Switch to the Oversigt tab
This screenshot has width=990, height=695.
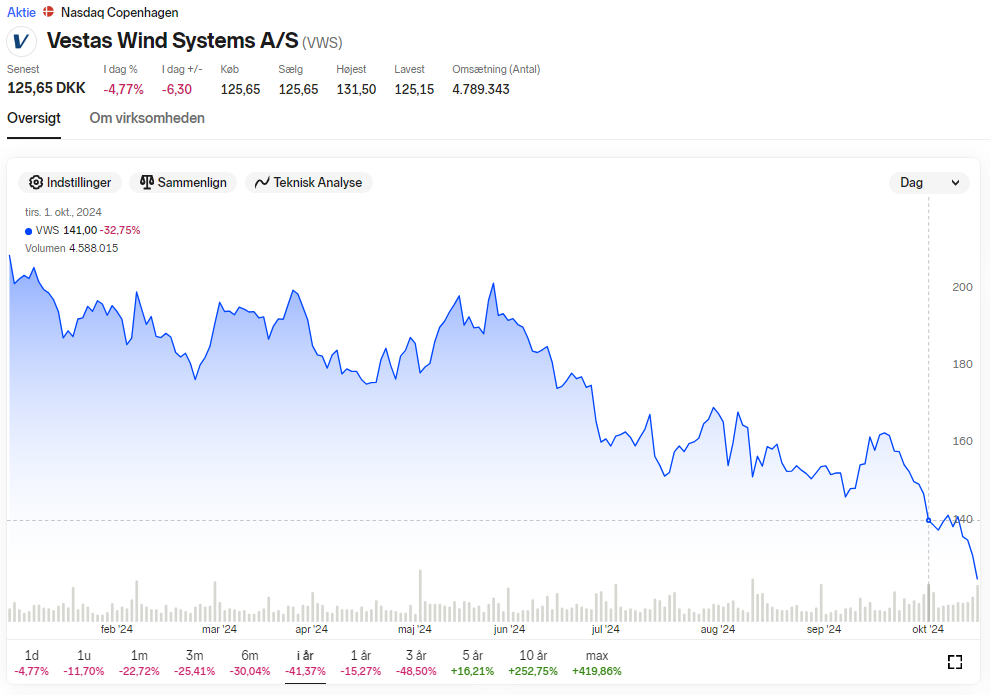(33, 118)
